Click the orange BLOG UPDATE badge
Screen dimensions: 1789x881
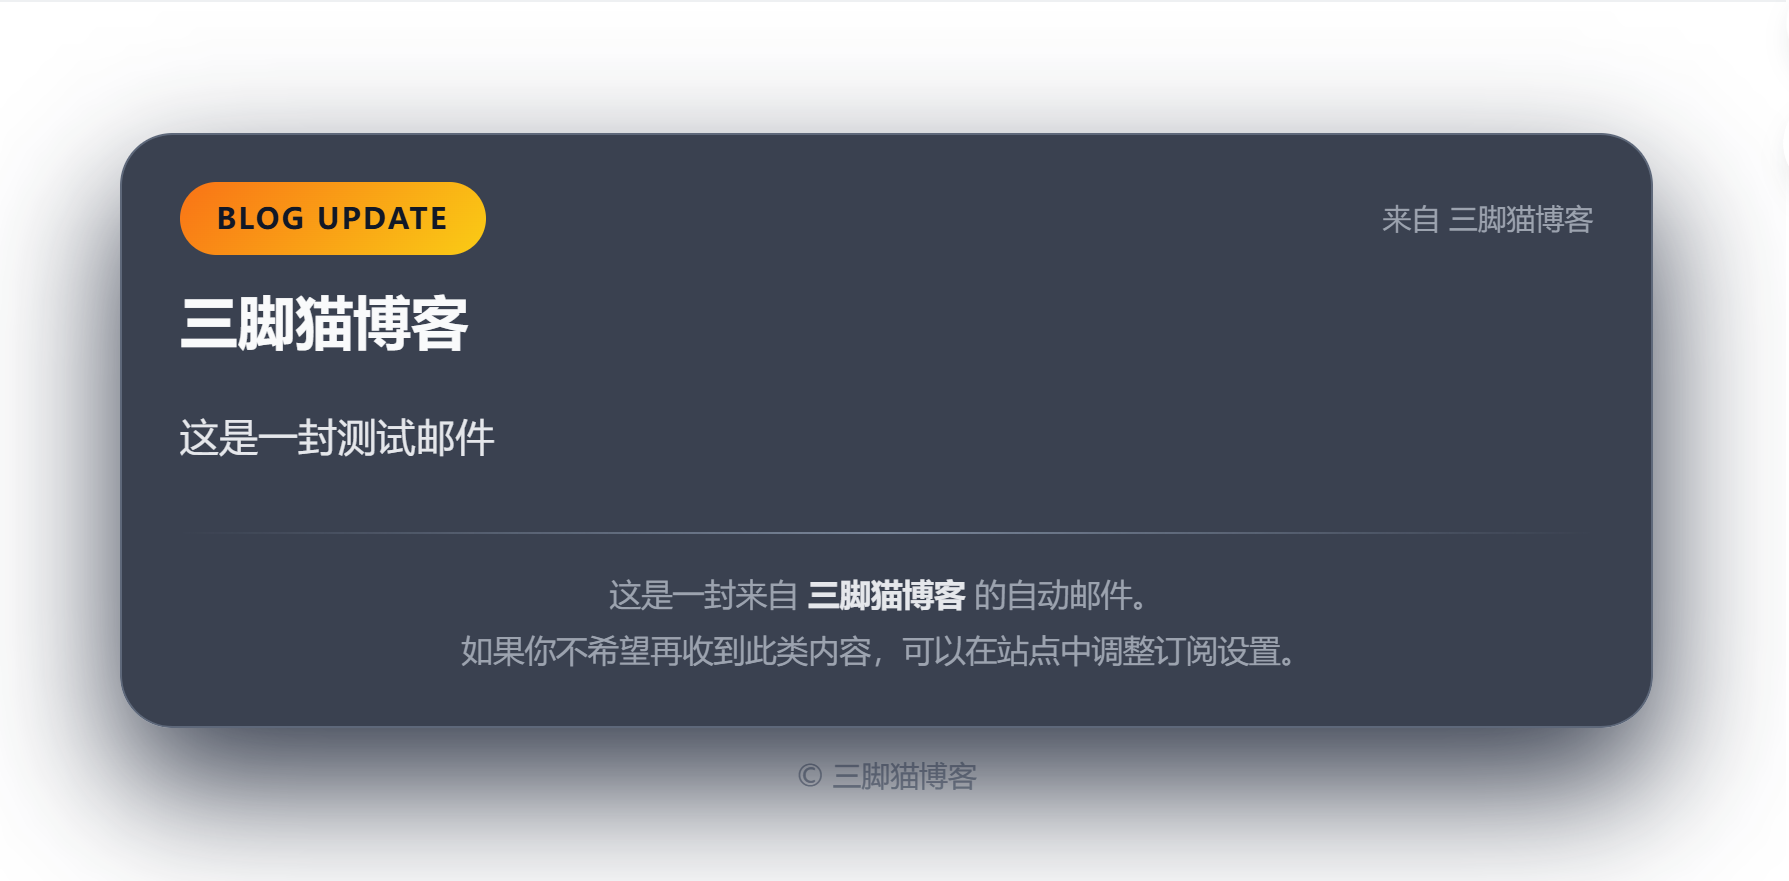(333, 218)
